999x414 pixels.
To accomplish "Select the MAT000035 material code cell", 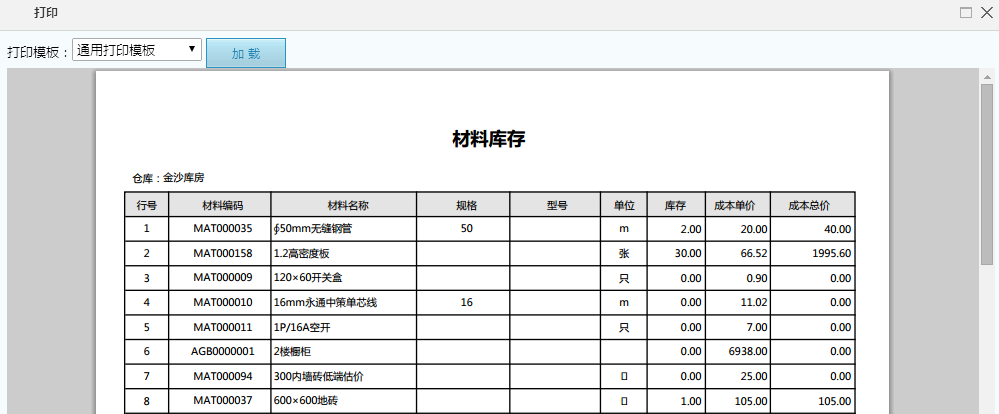I will [221, 229].
